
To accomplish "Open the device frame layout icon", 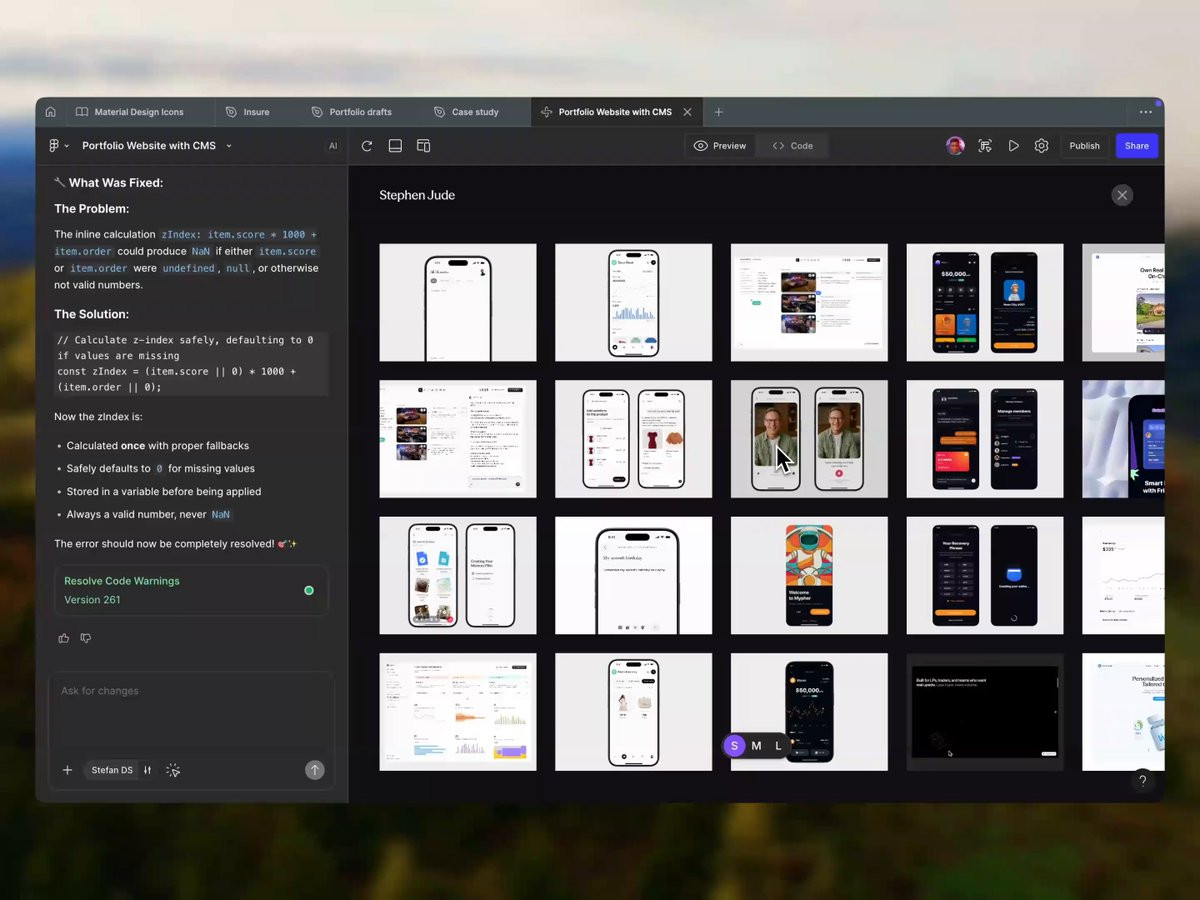I will click(x=423, y=146).
